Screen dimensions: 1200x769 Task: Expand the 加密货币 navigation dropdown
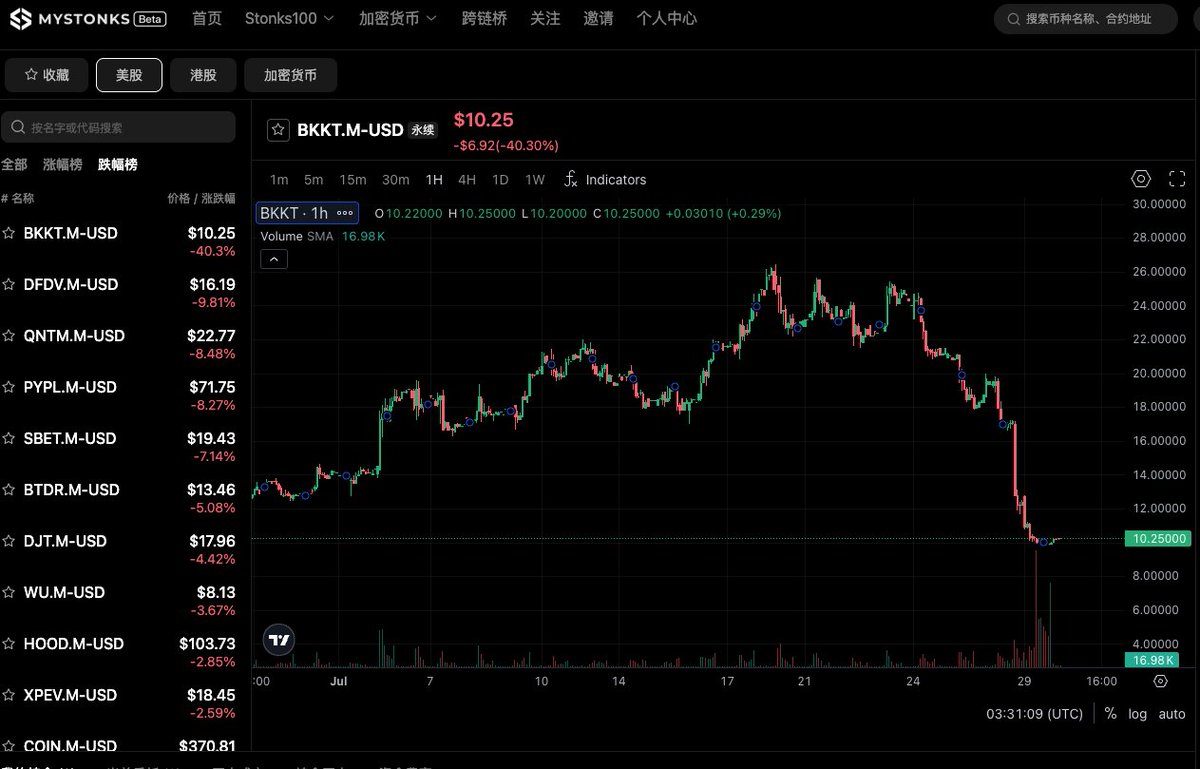[x=398, y=18]
